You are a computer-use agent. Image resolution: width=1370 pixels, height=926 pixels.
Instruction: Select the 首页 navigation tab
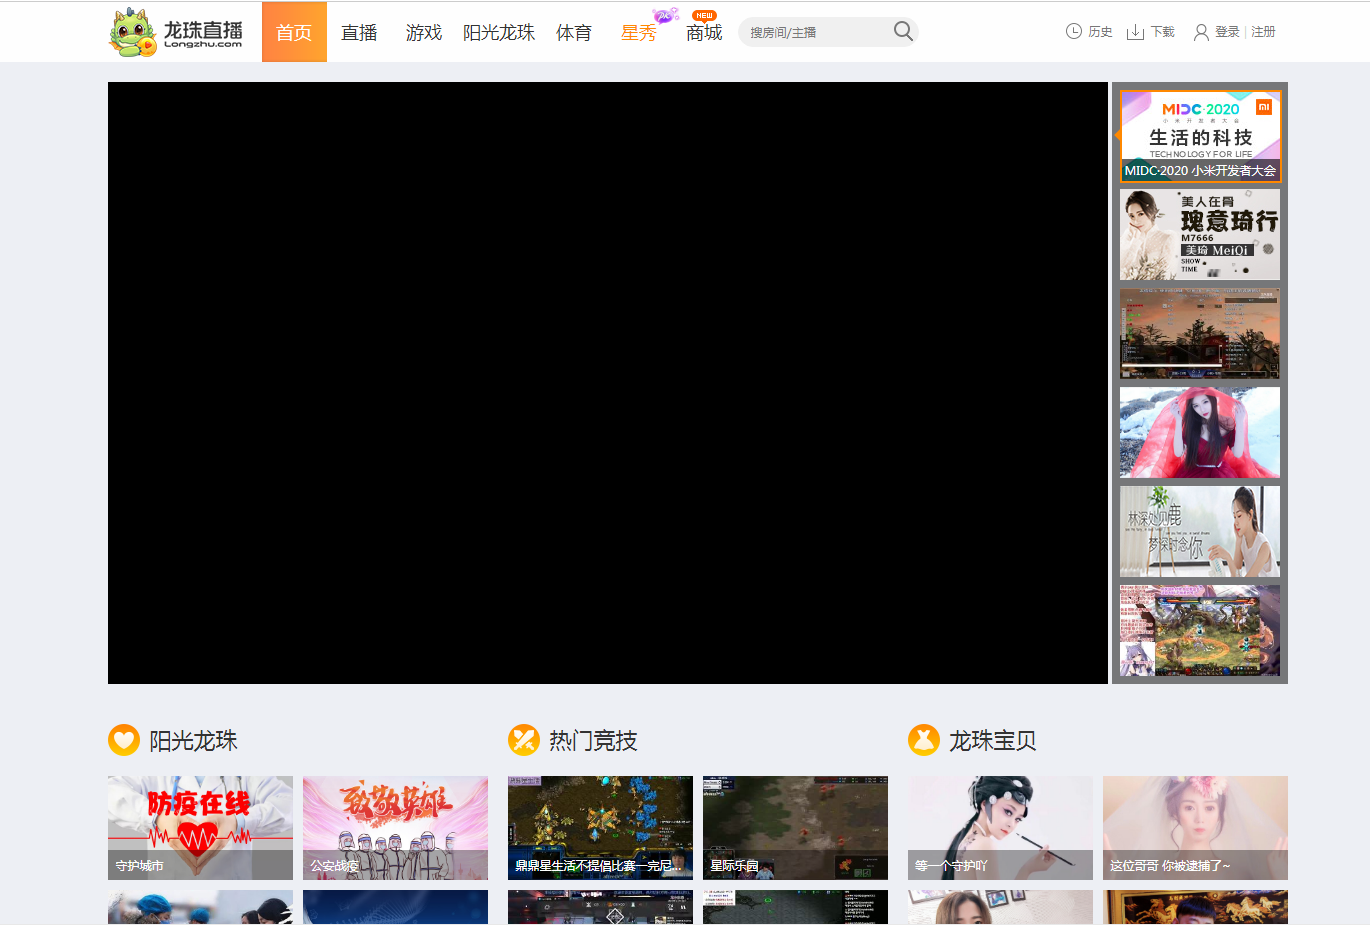tap(294, 32)
